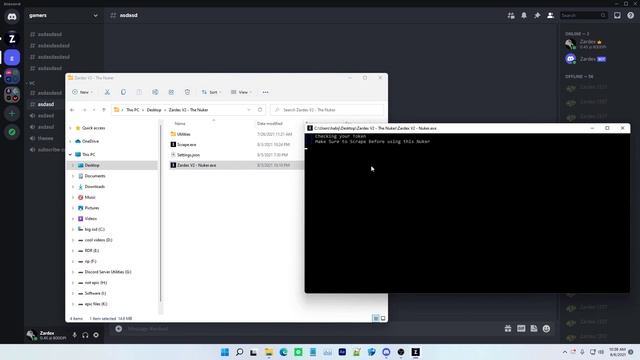The height and width of the screenshot is (360, 640).
Task: Open the New dropdown in Explorer
Action: point(82,92)
